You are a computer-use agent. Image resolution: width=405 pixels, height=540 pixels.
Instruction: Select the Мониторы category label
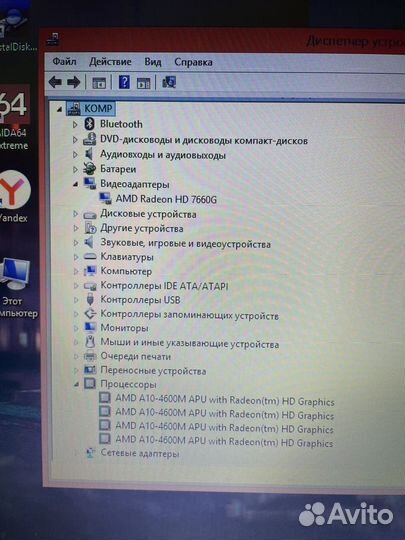[x=124, y=328]
